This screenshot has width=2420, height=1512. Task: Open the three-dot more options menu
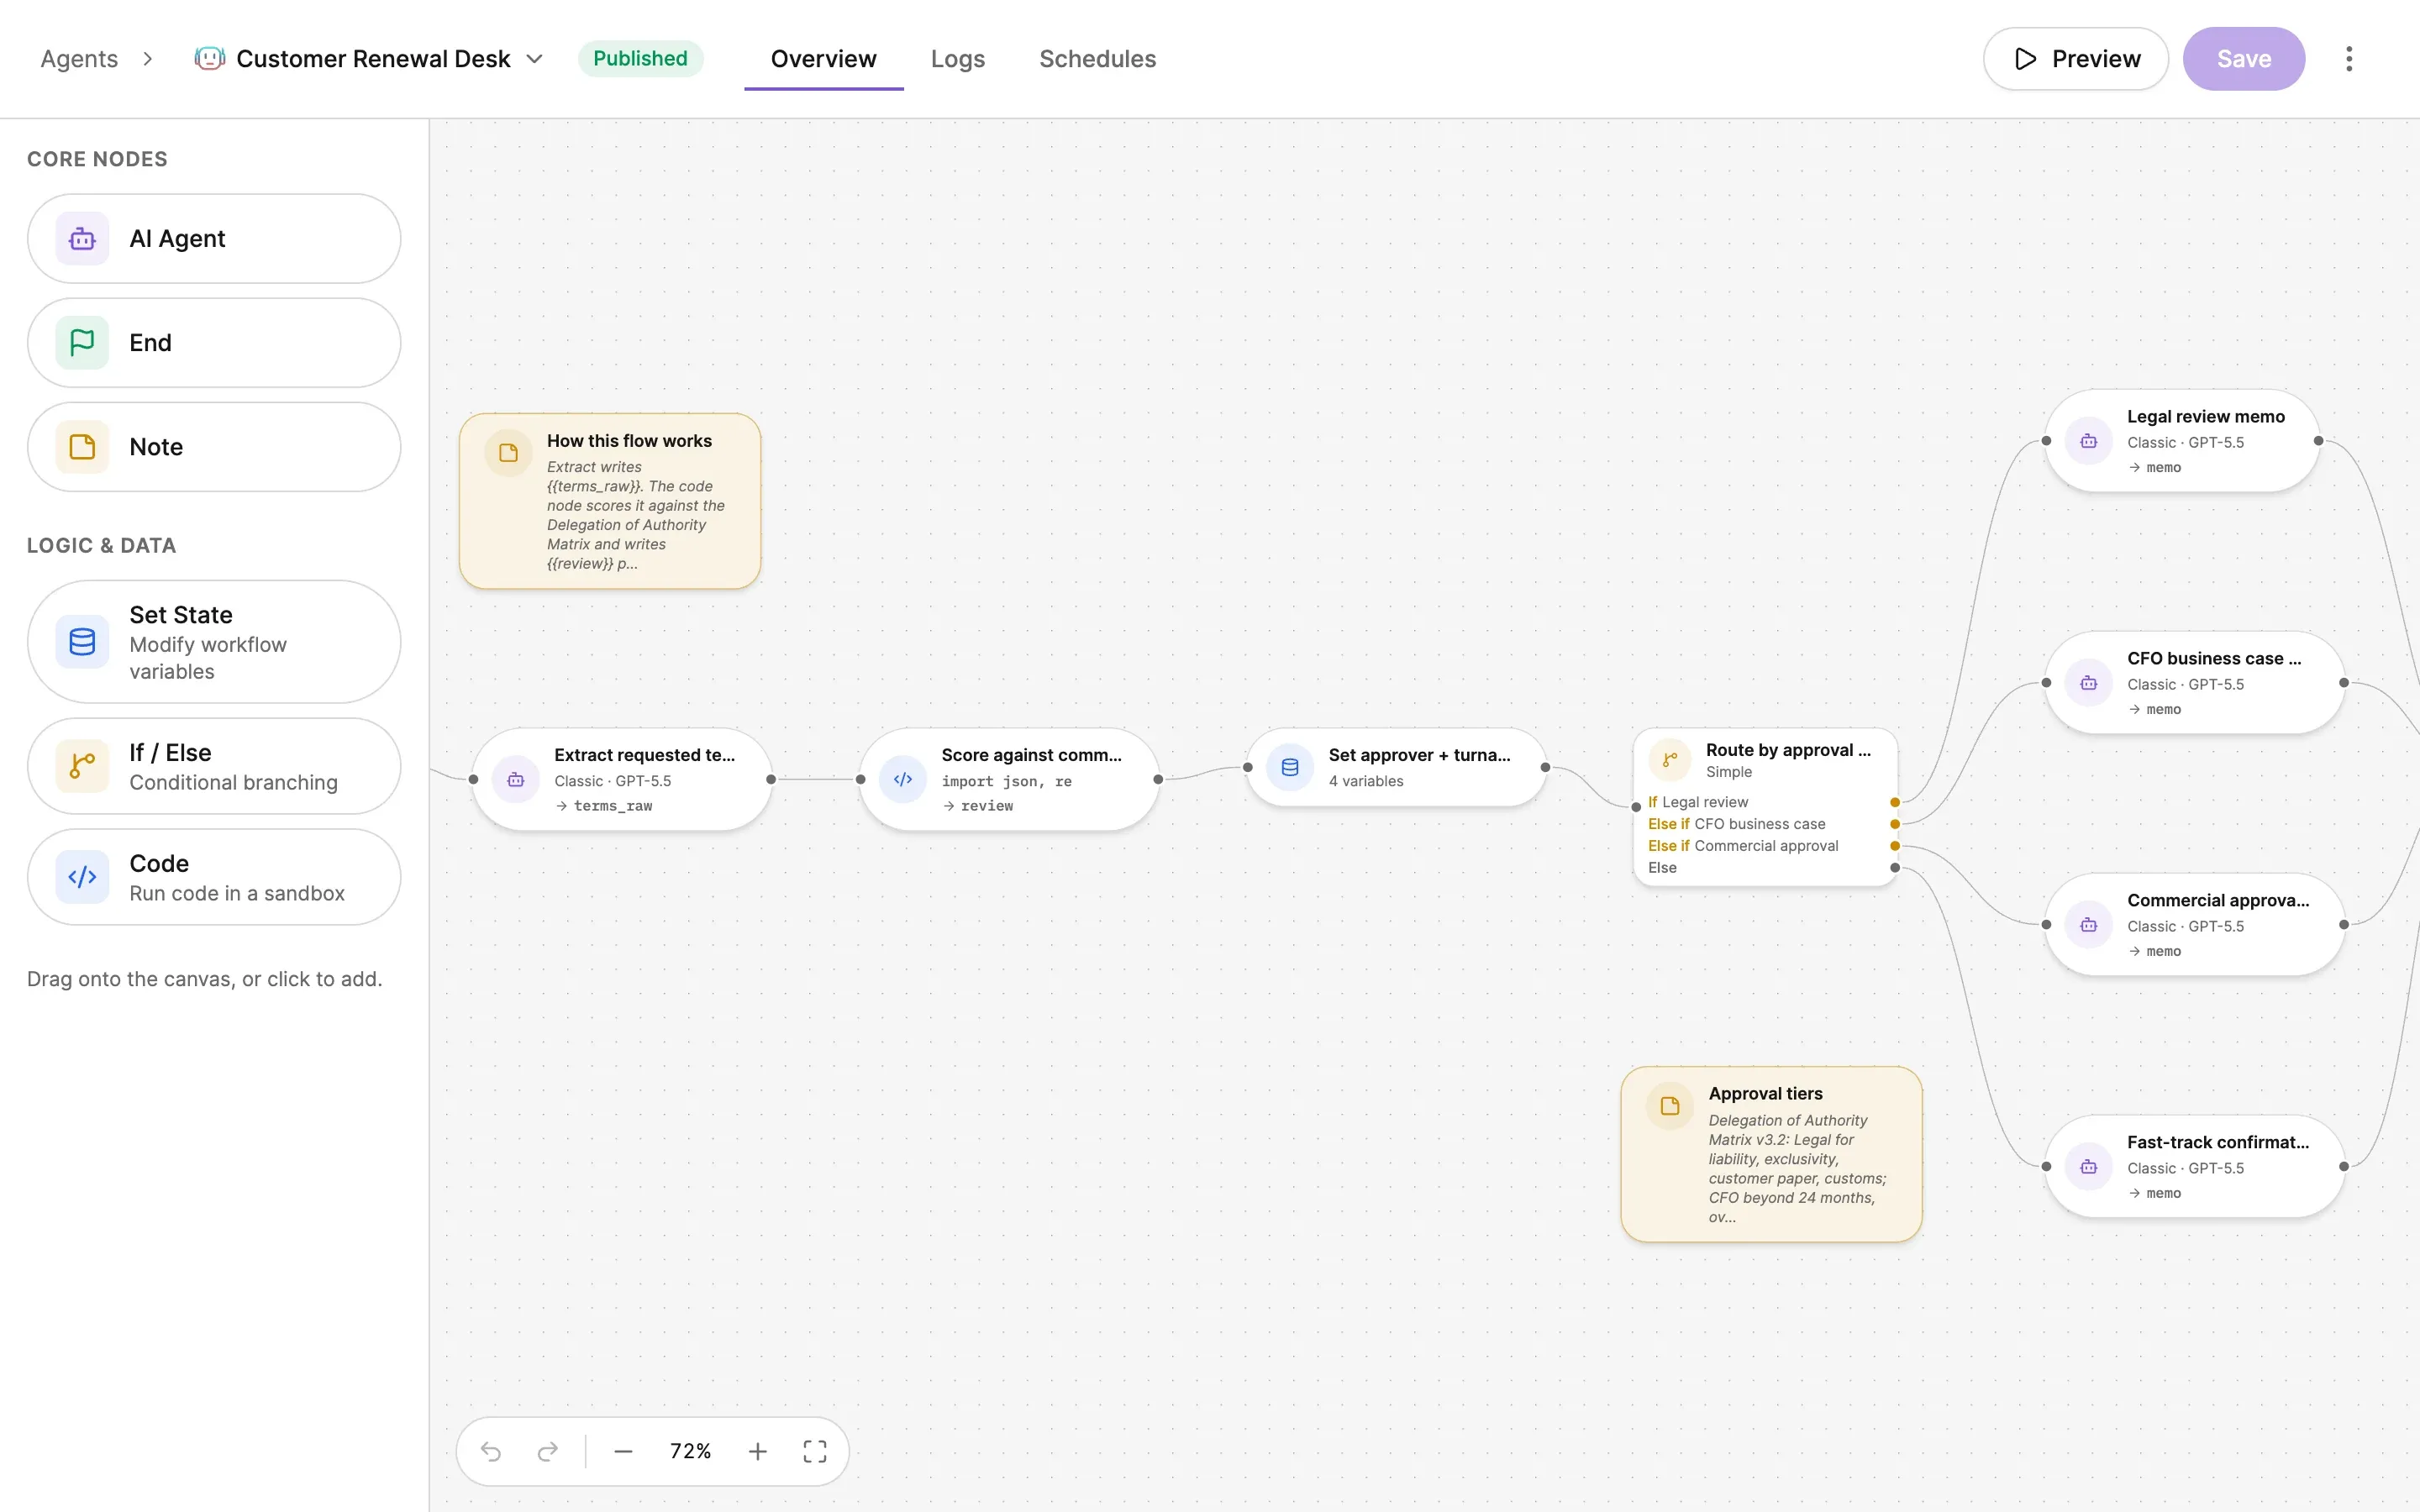click(2349, 59)
